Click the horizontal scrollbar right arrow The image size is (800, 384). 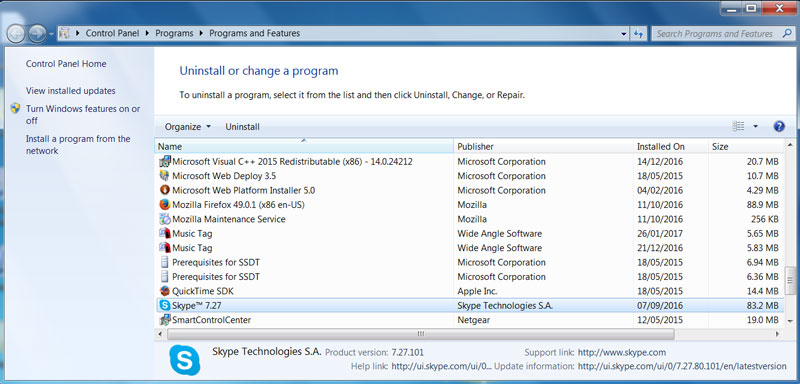pos(778,334)
